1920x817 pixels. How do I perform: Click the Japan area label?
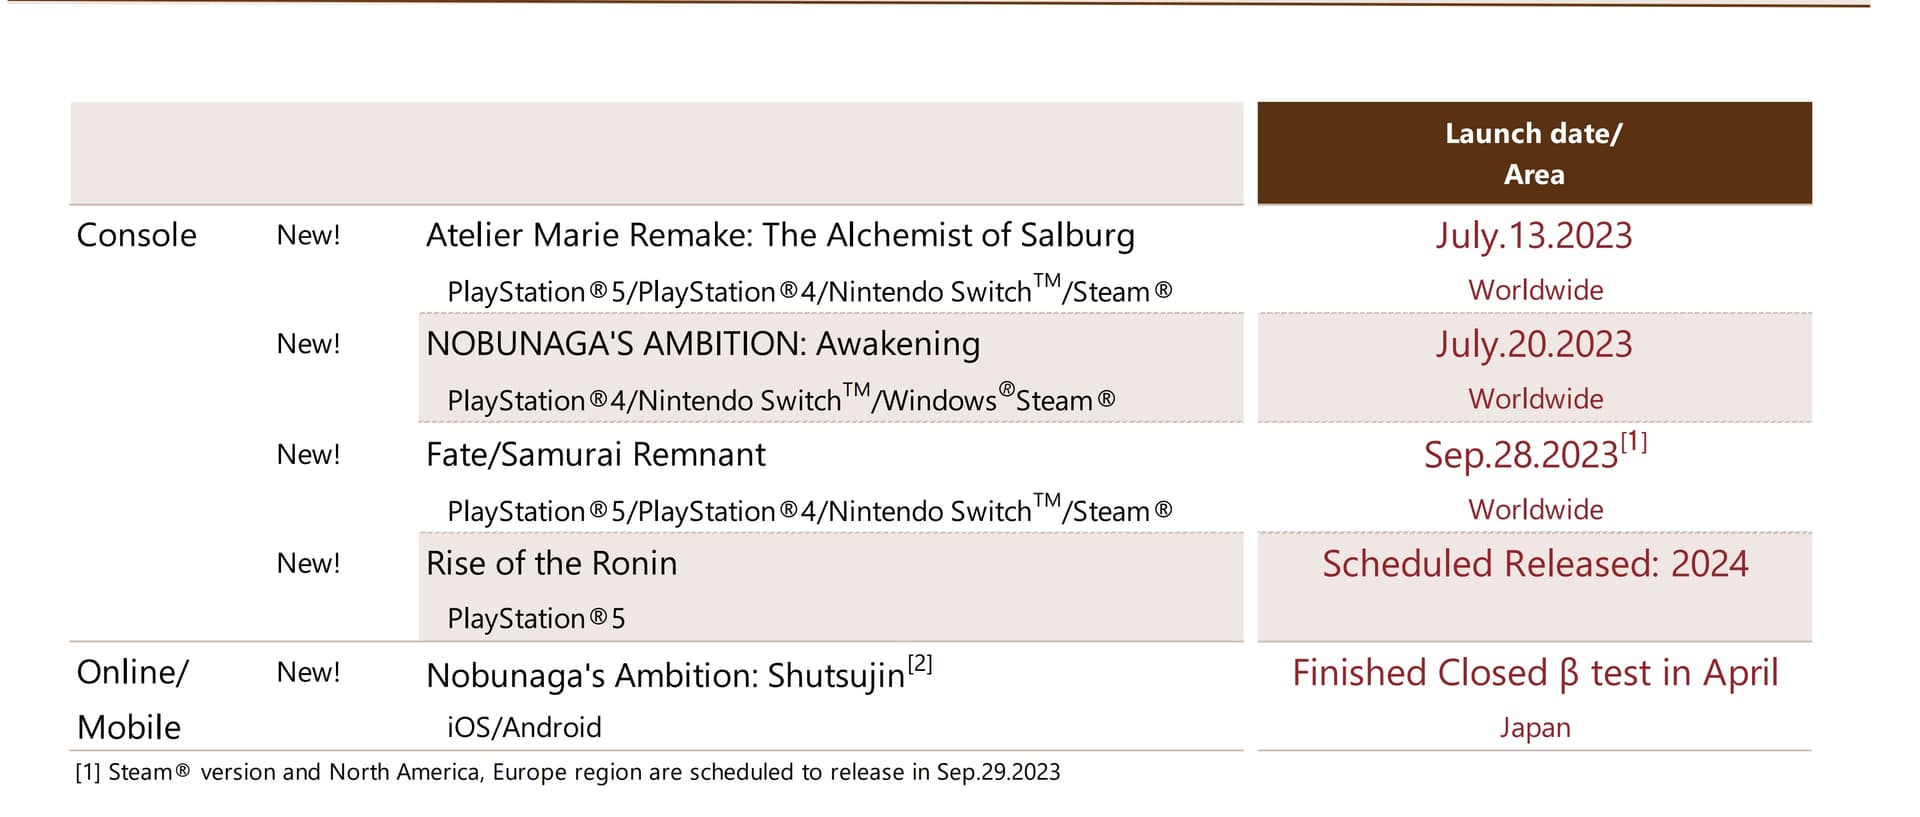coord(1535,728)
